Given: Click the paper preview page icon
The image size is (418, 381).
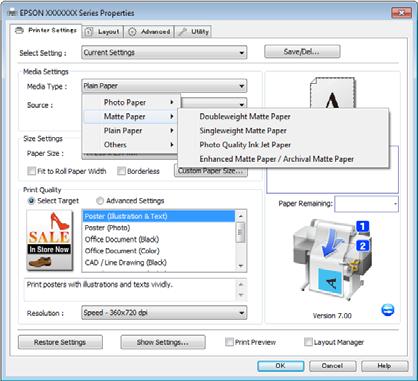Looking at the screenshot, I should 332,93.
